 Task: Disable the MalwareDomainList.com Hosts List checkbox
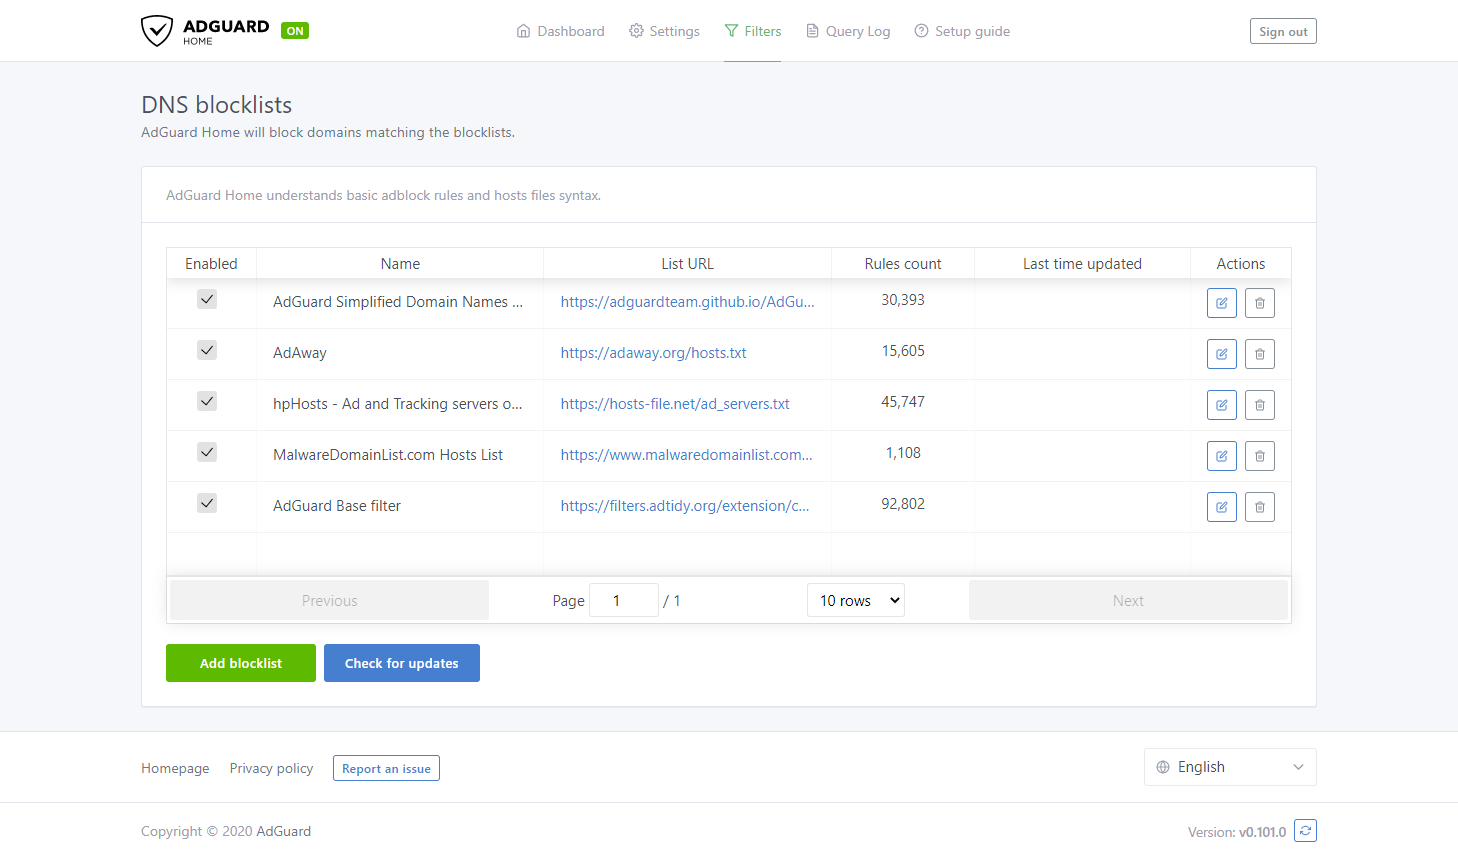(207, 452)
